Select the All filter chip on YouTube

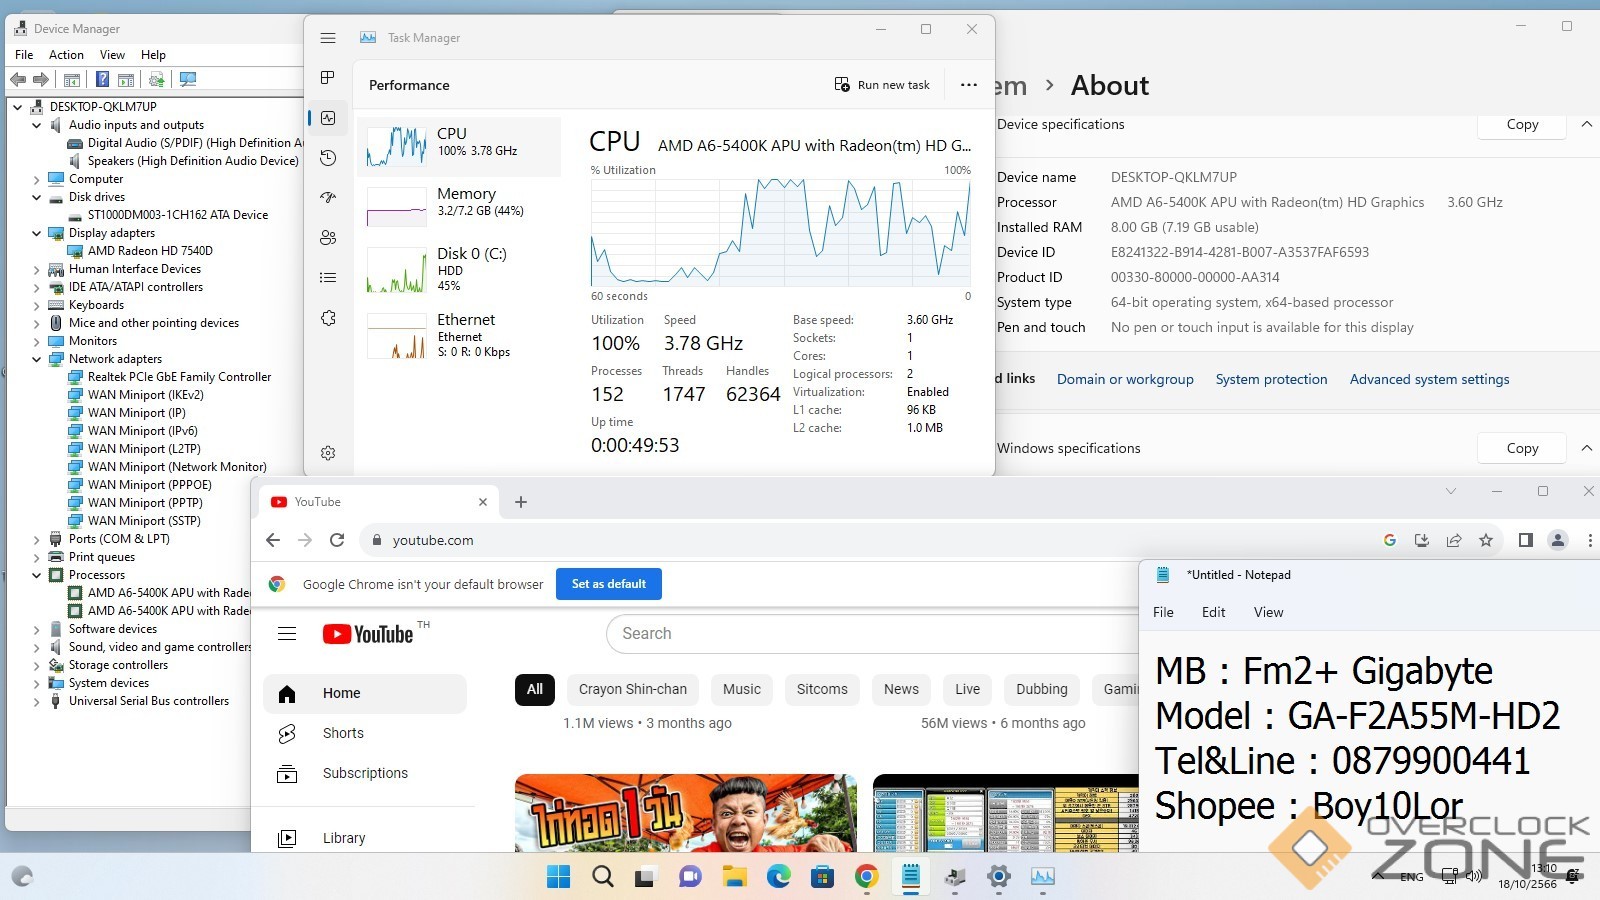pos(535,689)
